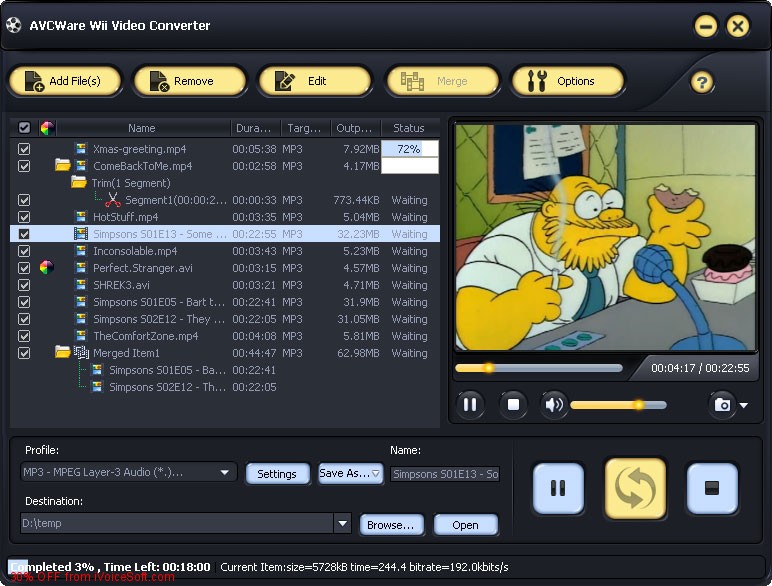Click the 00:04:17 / 00:22:55 time display
The height and width of the screenshot is (586, 772).
700,368
